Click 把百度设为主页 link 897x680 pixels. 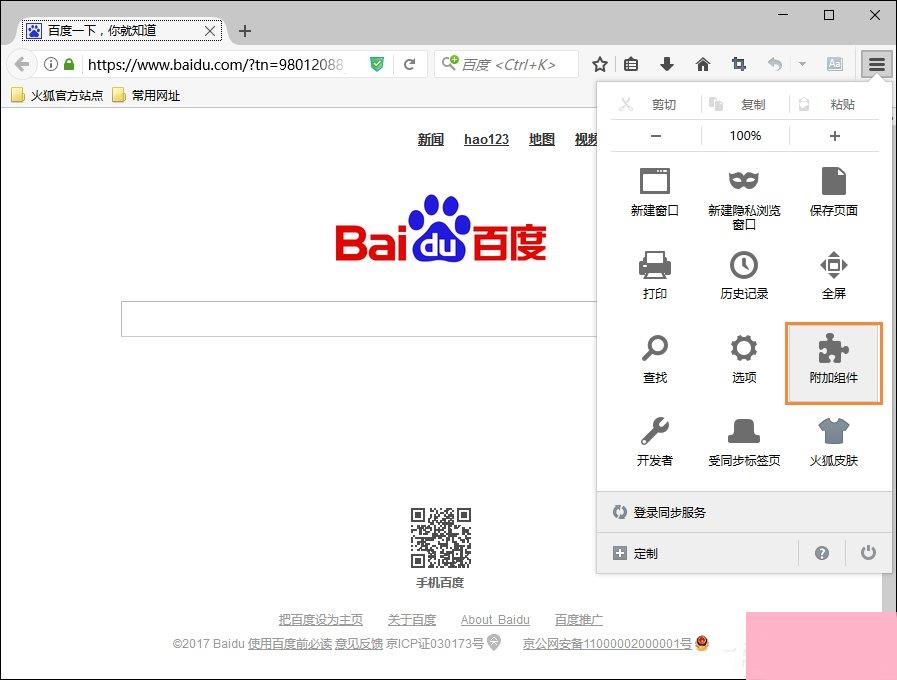click(x=320, y=619)
